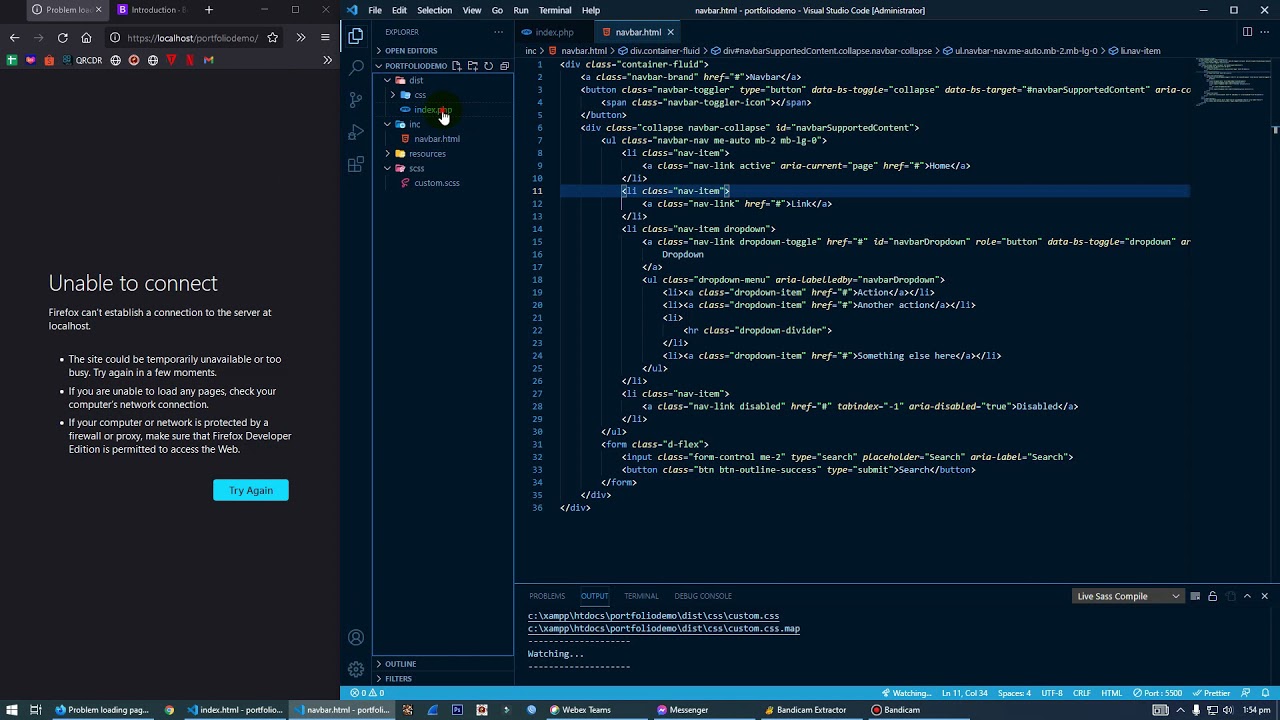Switch to the TERMINAL panel tab
This screenshot has height=720, width=1280.
click(x=641, y=596)
